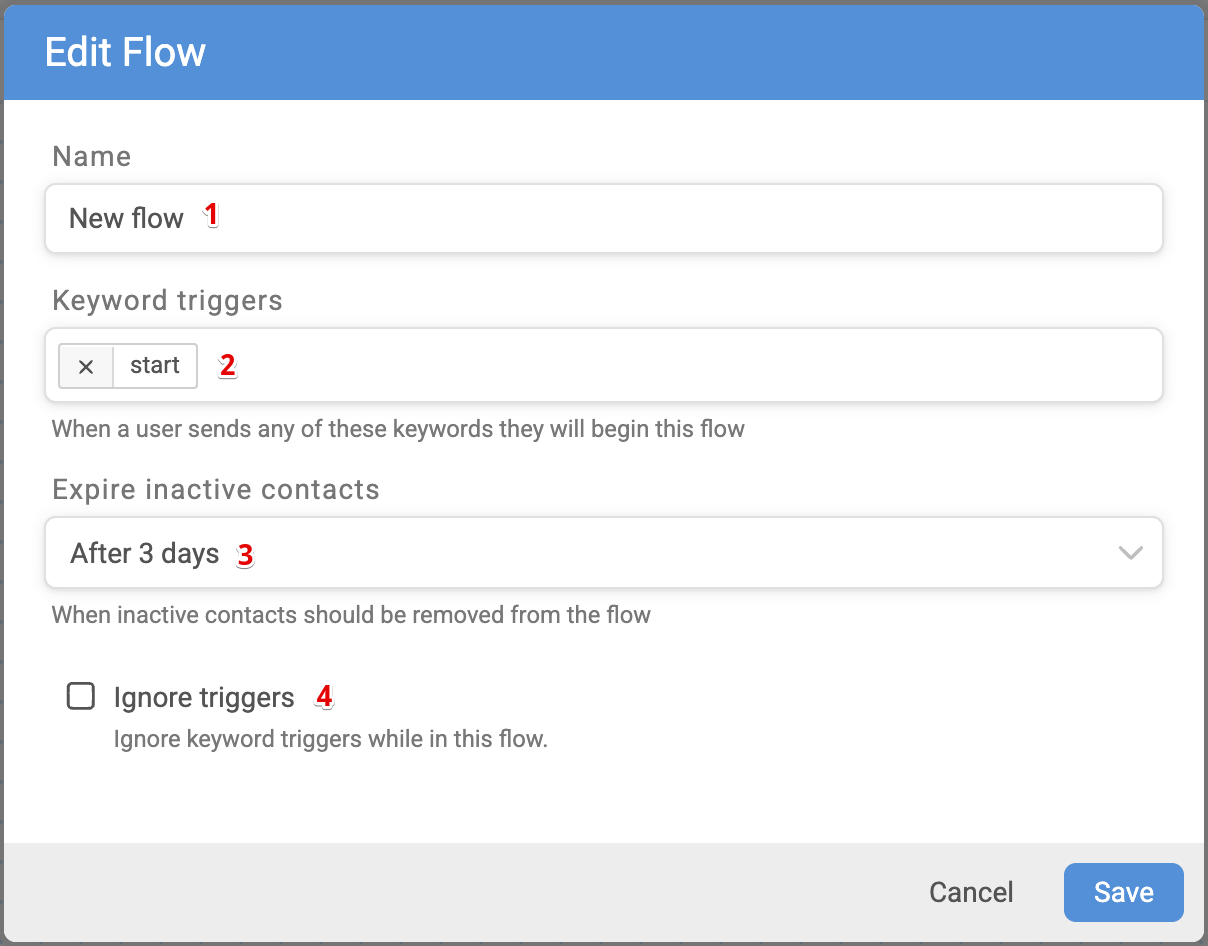This screenshot has height=946, width=1208.
Task: Enable the Ignore triggers checkbox
Action: coord(81,696)
